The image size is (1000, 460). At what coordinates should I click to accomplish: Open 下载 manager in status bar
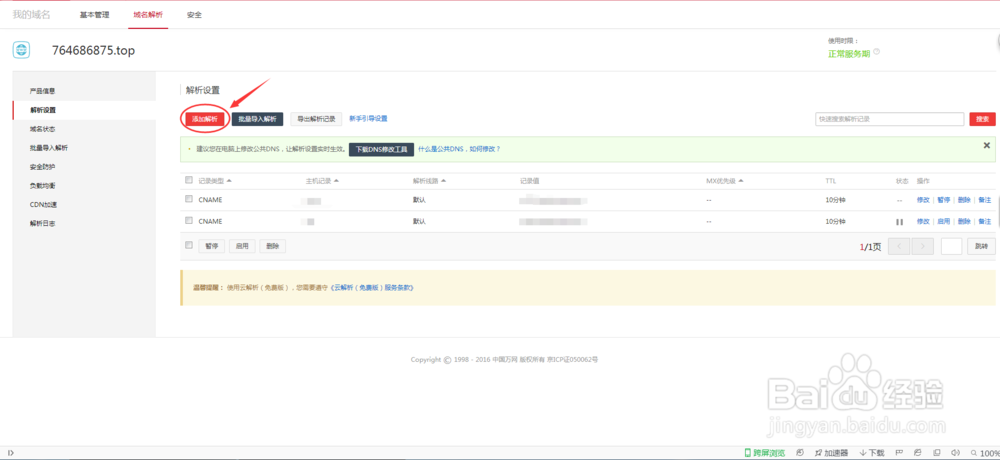point(872,453)
